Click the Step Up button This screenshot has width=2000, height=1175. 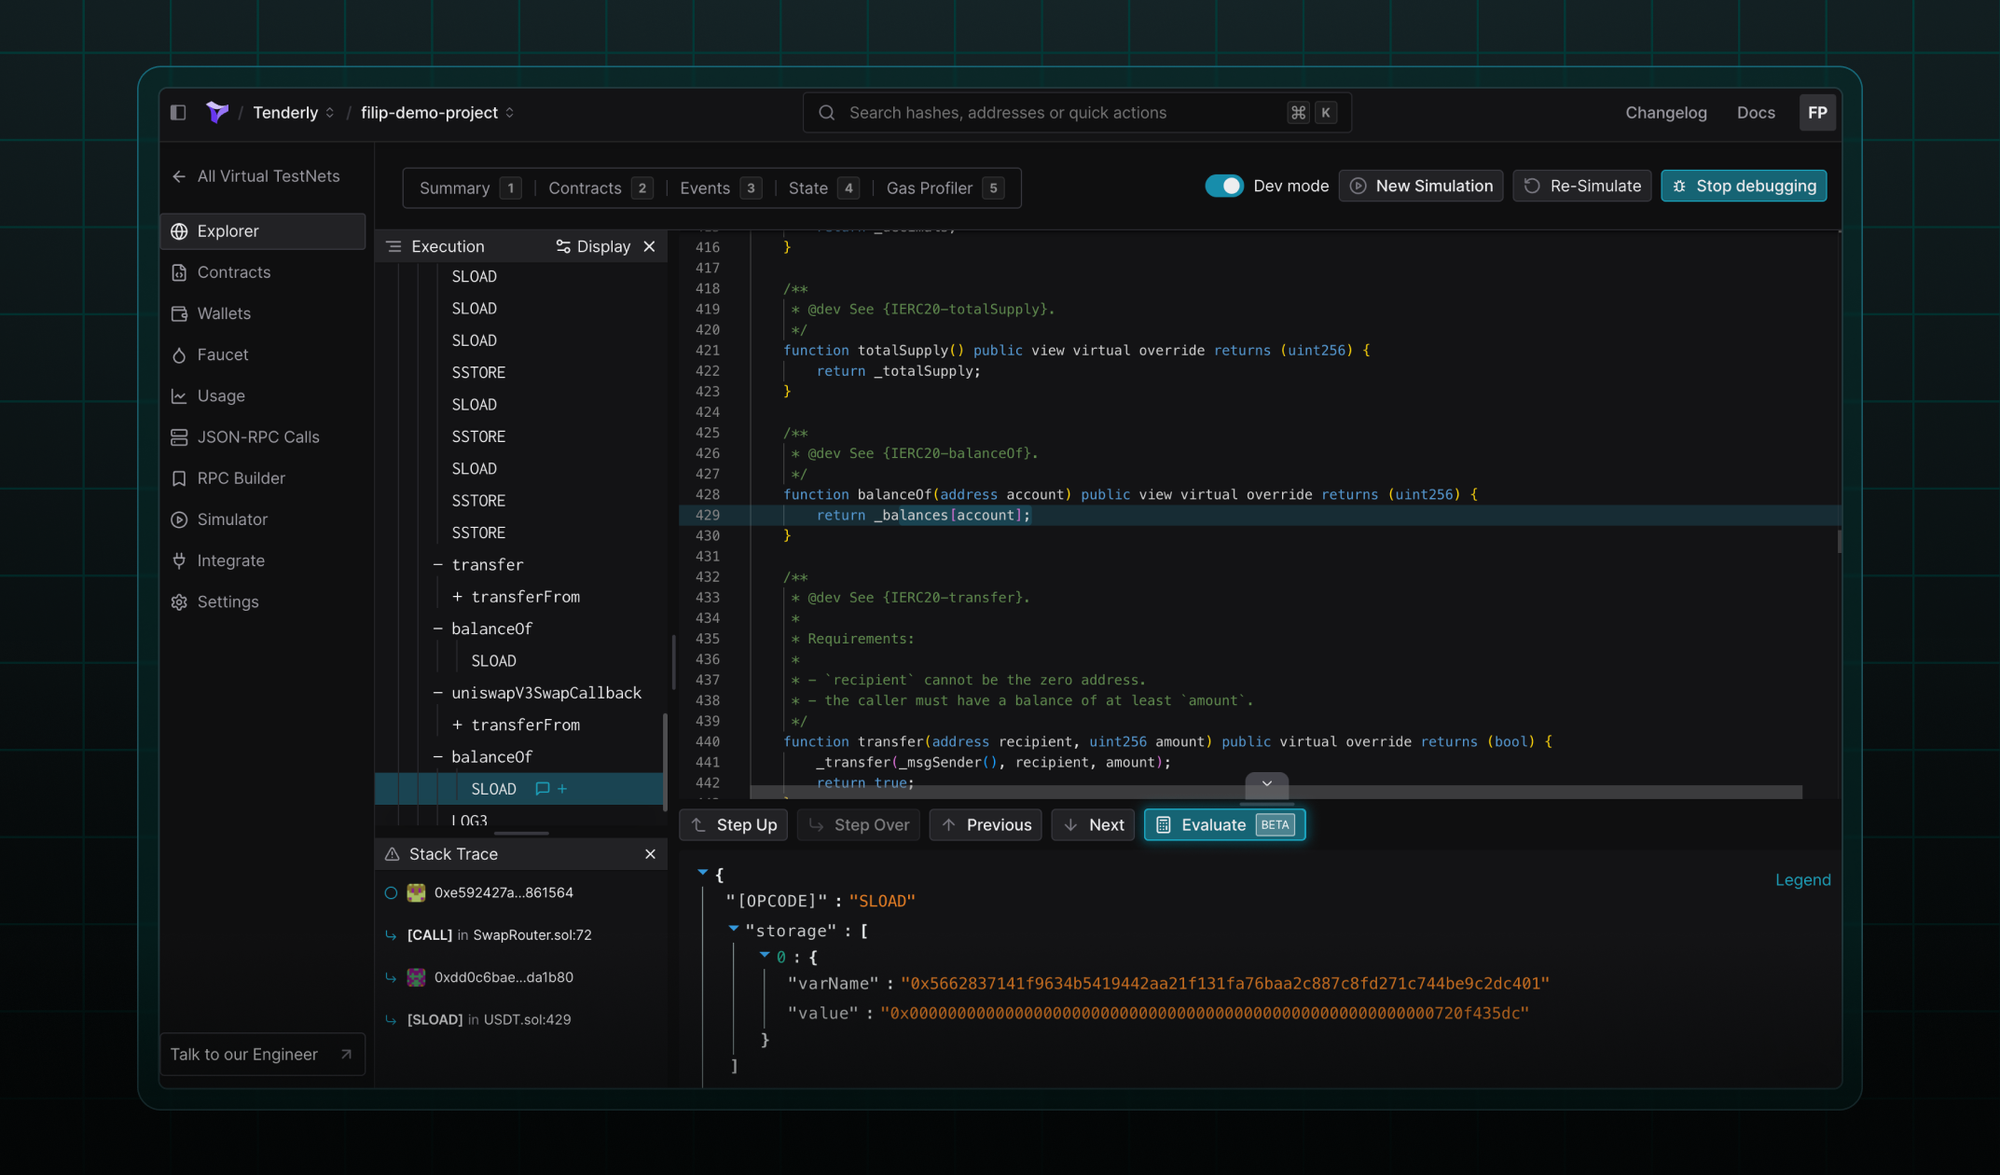[x=734, y=825]
